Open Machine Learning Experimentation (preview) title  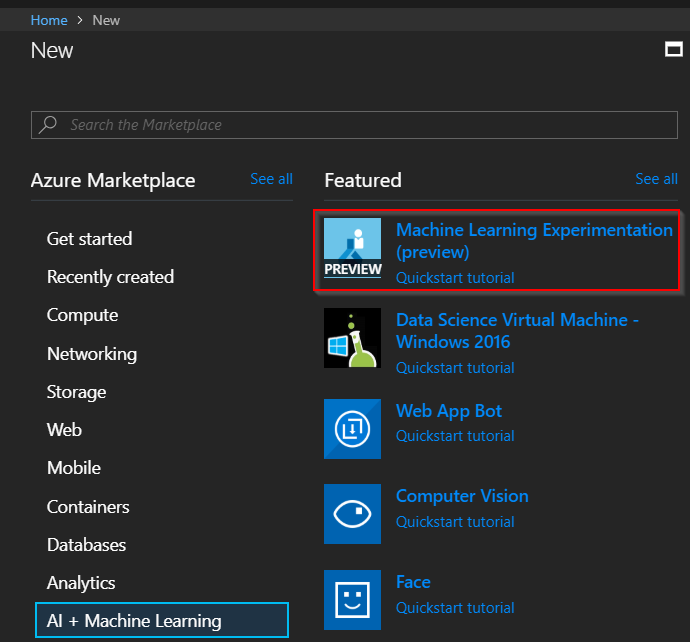[534, 240]
